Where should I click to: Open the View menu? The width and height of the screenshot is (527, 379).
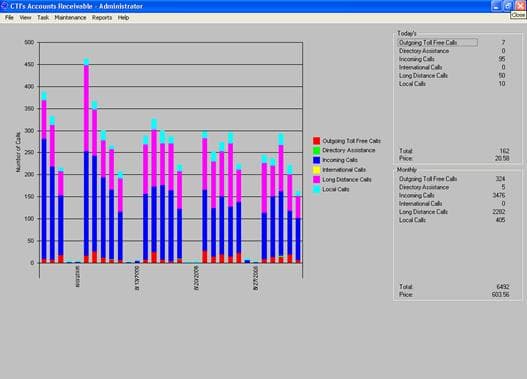(x=25, y=17)
